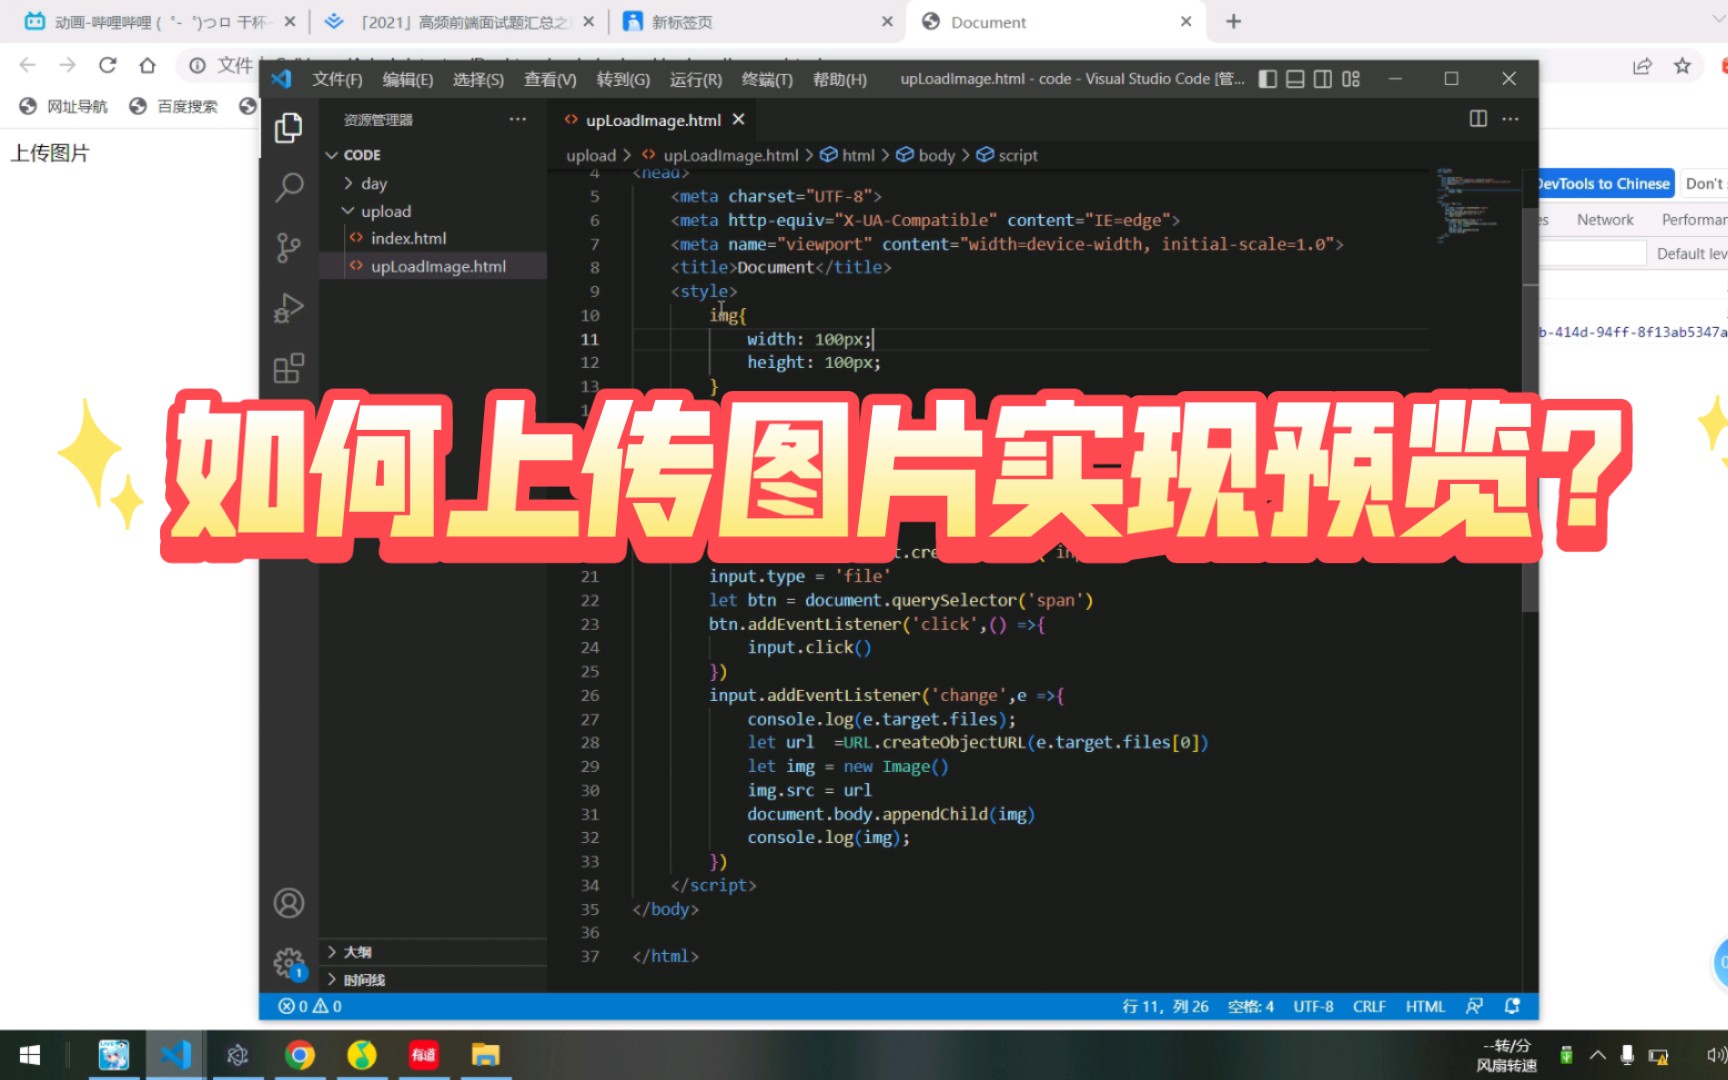The width and height of the screenshot is (1728, 1080).
Task: Open Source Control view in activity bar
Action: pyautogui.click(x=289, y=248)
